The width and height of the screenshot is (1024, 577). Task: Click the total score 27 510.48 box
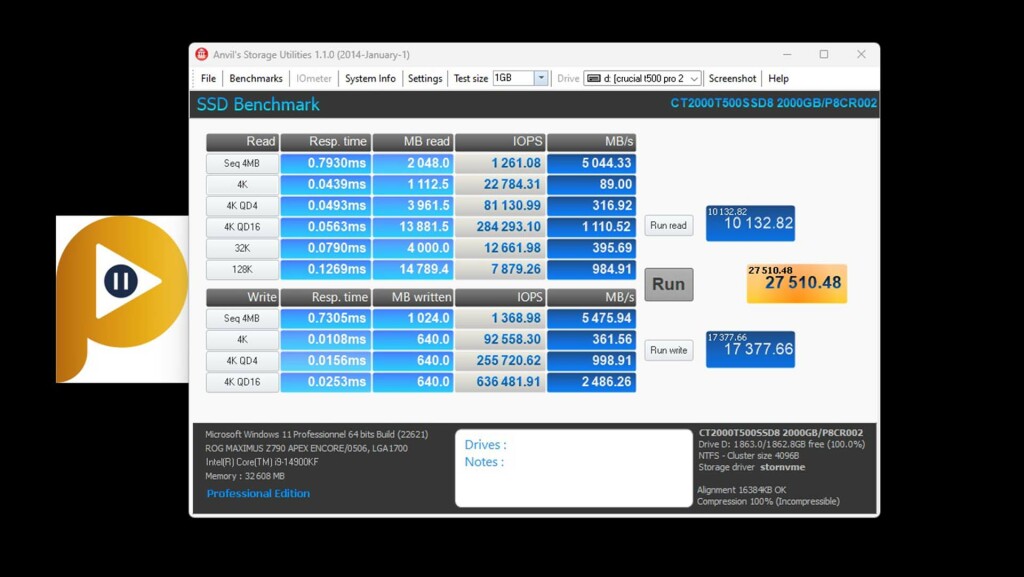coord(796,283)
